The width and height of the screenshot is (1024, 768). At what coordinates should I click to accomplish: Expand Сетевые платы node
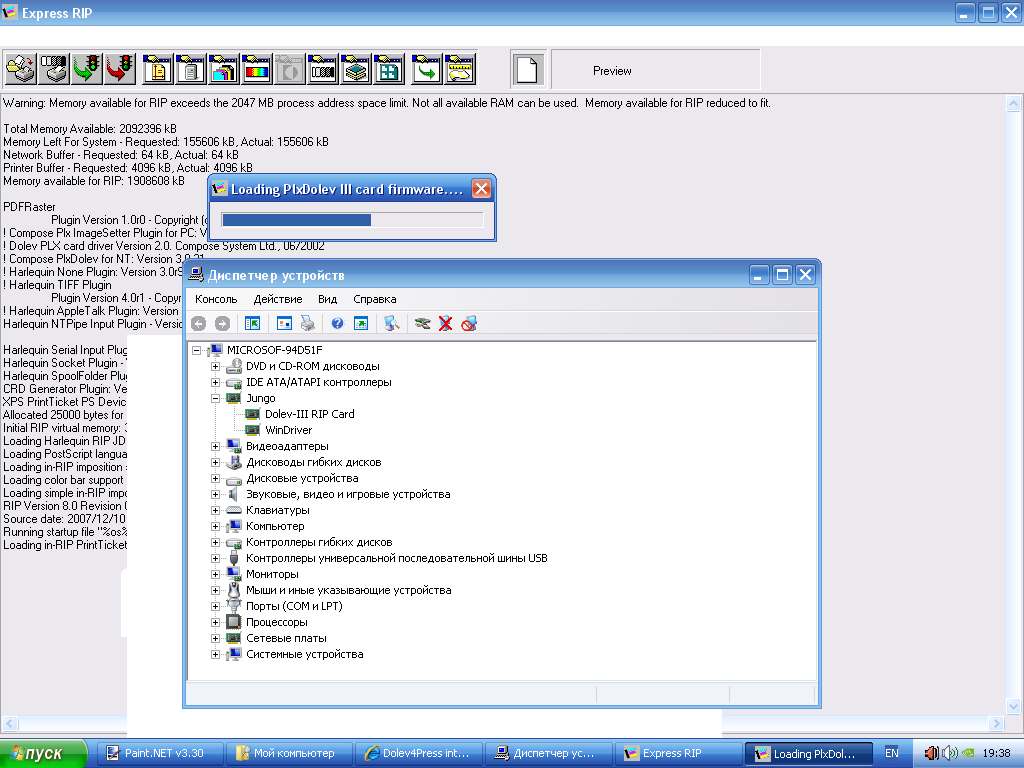point(216,639)
